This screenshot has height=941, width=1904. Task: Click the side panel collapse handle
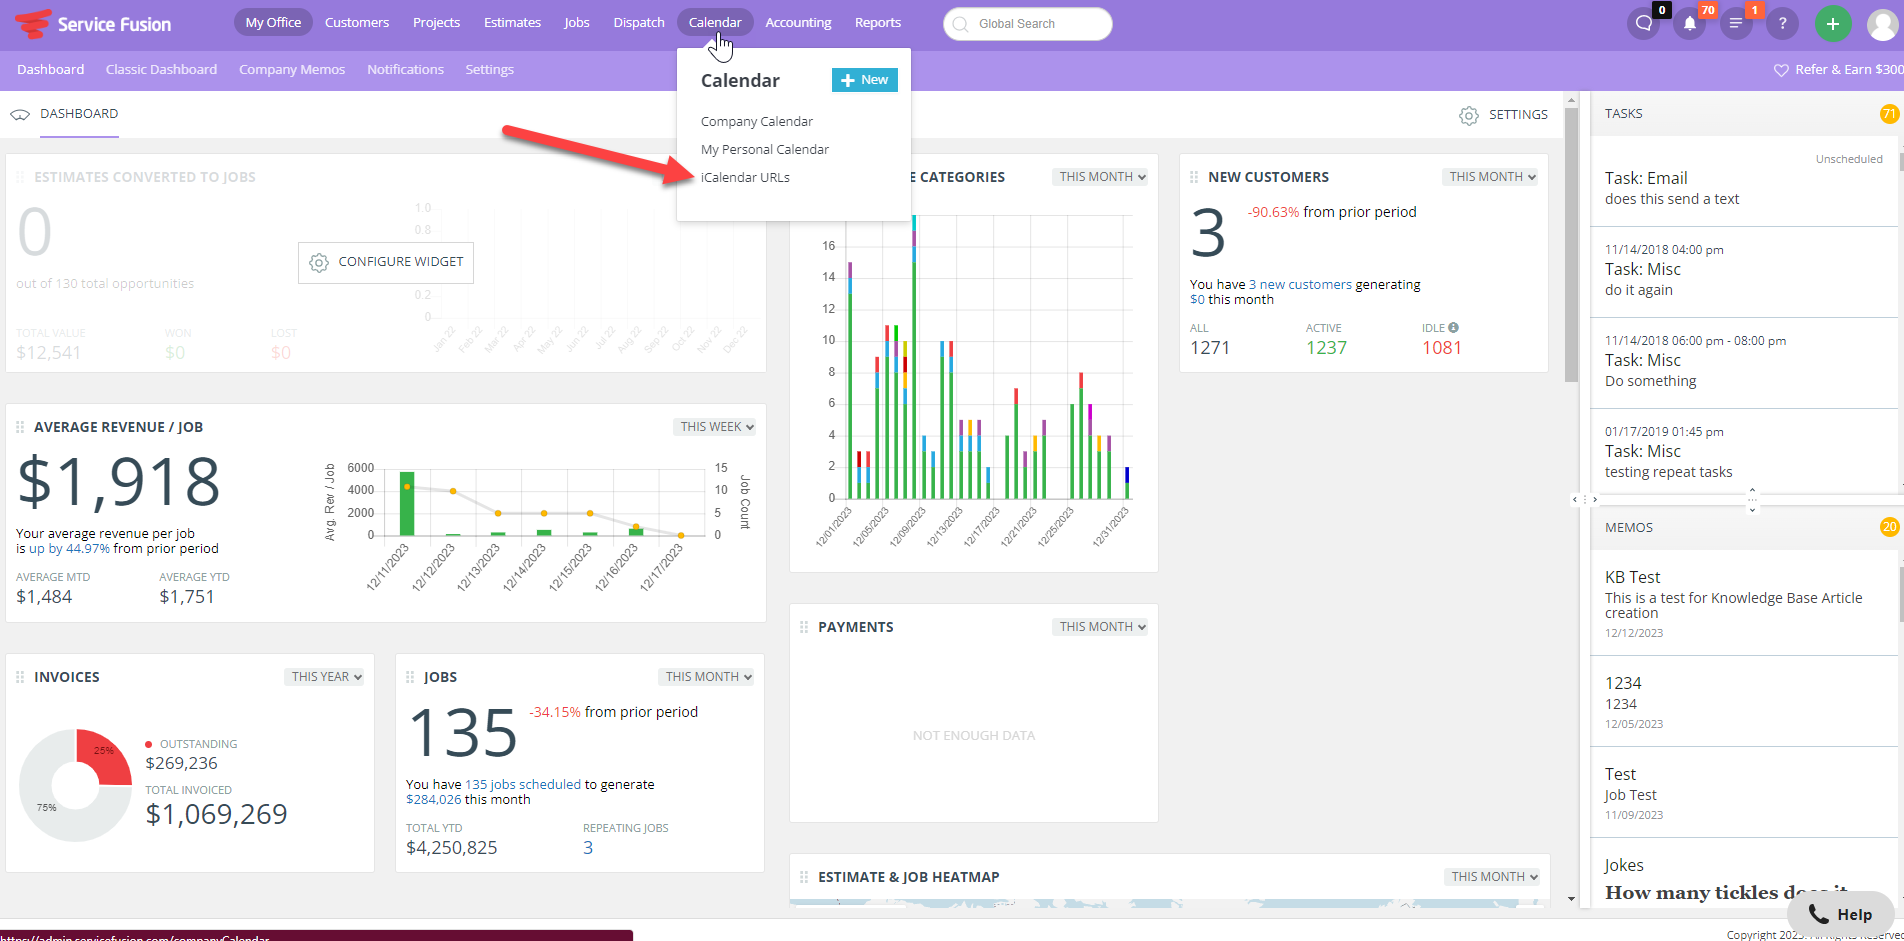(1584, 499)
